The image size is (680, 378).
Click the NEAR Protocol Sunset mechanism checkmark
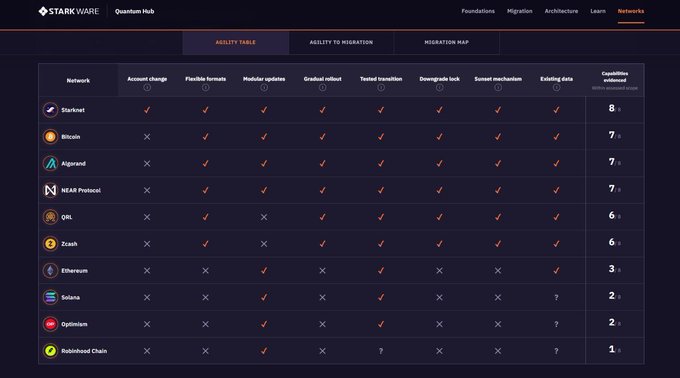click(x=498, y=190)
